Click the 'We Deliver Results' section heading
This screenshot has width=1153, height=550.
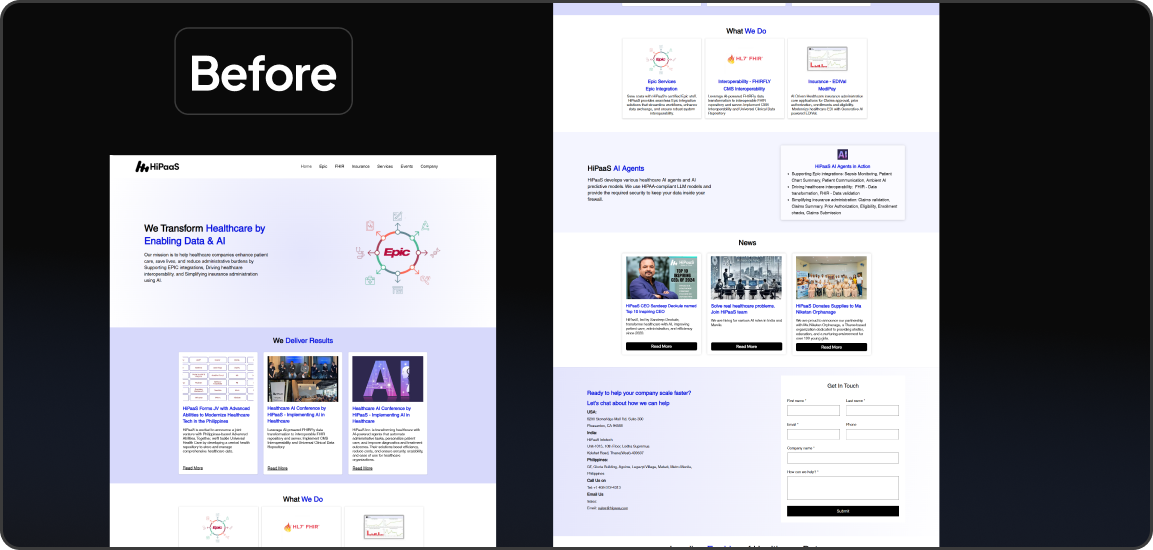[x=303, y=340]
